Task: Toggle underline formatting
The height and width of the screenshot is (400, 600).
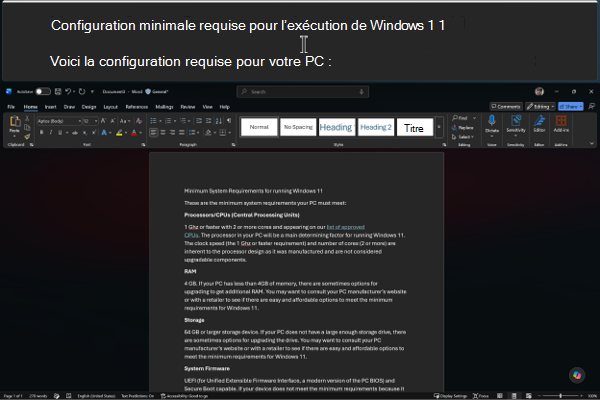Action: 60,132
